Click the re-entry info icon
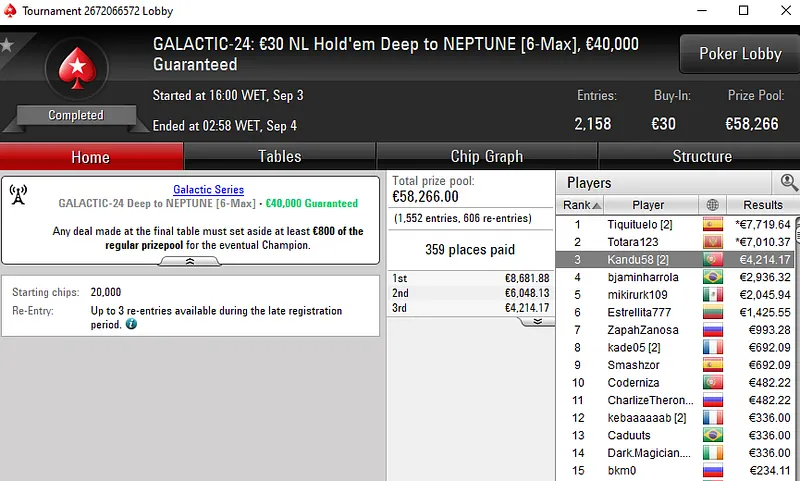 tap(131, 325)
